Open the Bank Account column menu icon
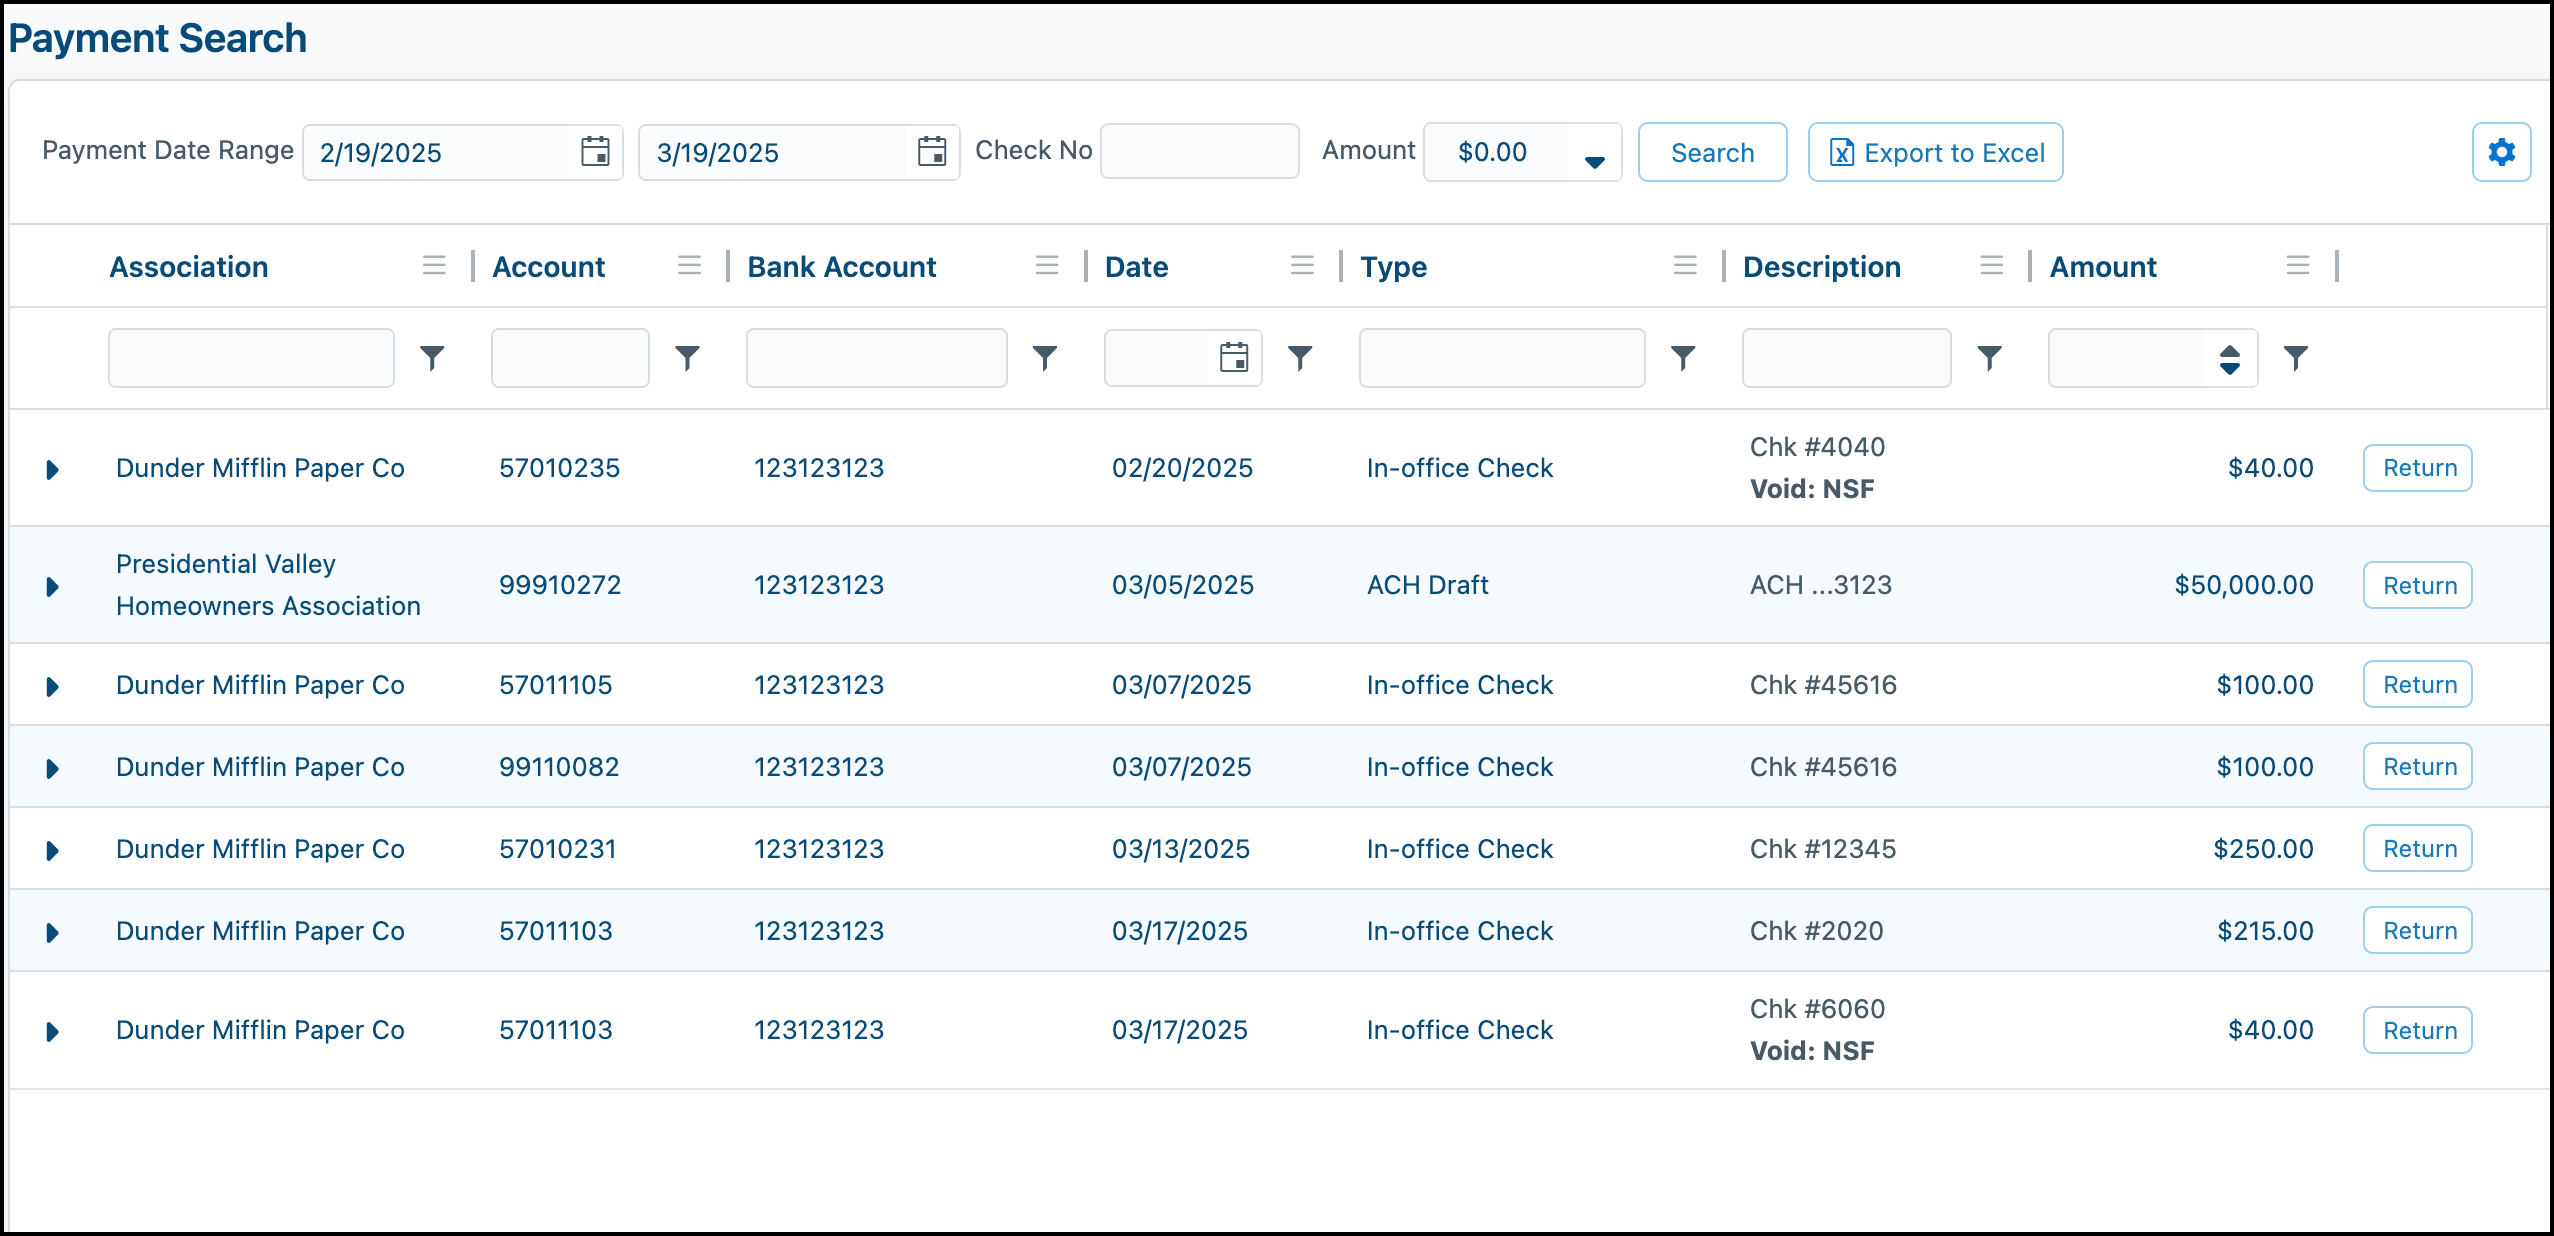 [x=1046, y=266]
